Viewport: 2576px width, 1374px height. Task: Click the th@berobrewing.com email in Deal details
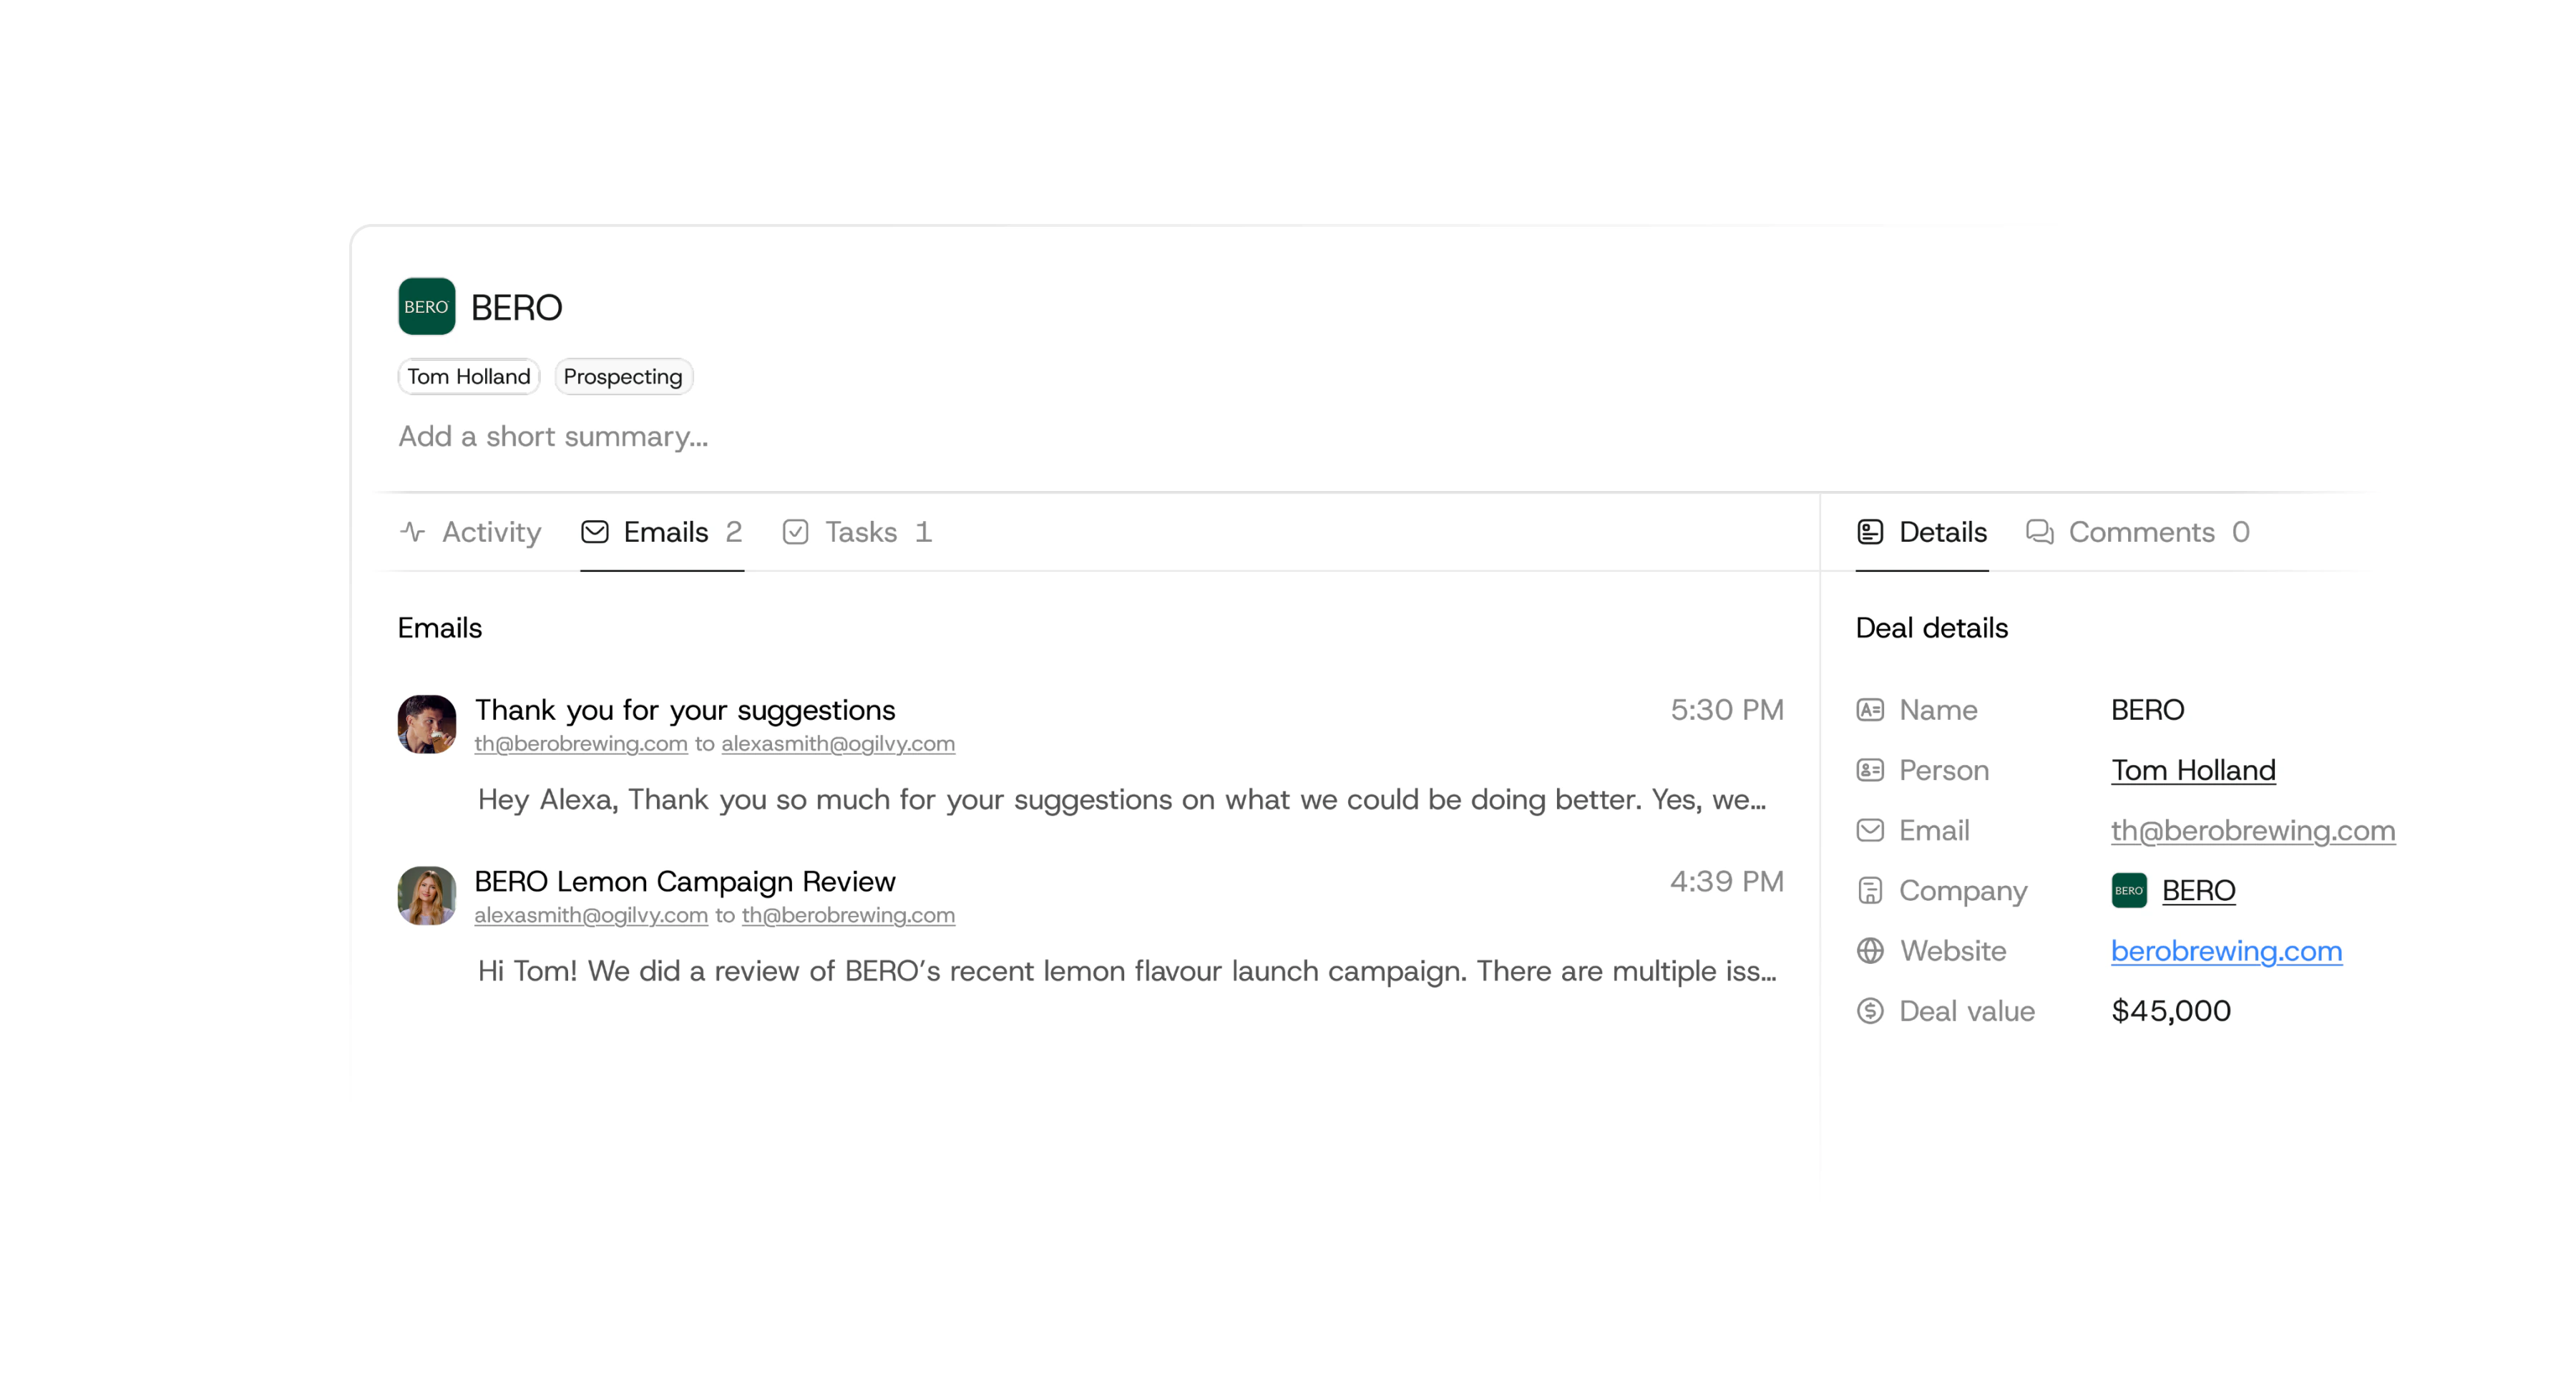pos(2253,830)
